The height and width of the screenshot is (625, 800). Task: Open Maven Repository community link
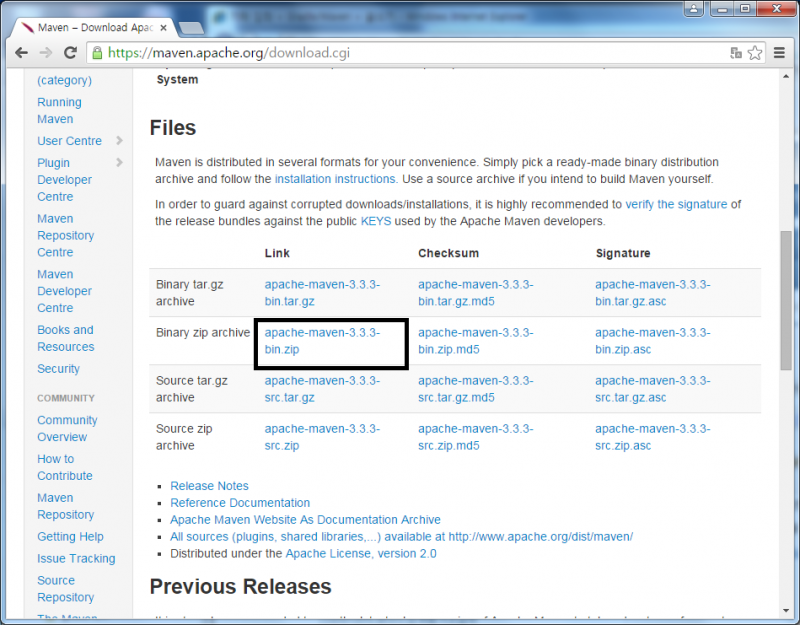pyautogui.click(x=65, y=506)
